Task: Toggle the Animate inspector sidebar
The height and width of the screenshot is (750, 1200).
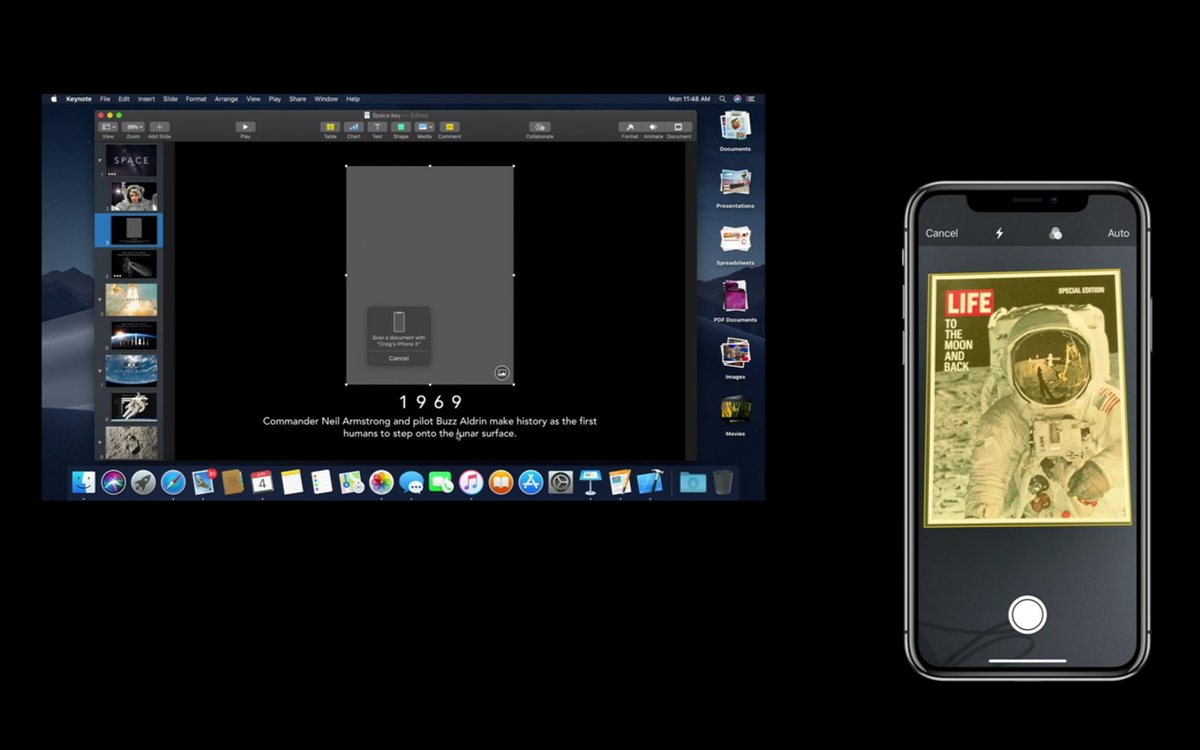Action: [654, 127]
